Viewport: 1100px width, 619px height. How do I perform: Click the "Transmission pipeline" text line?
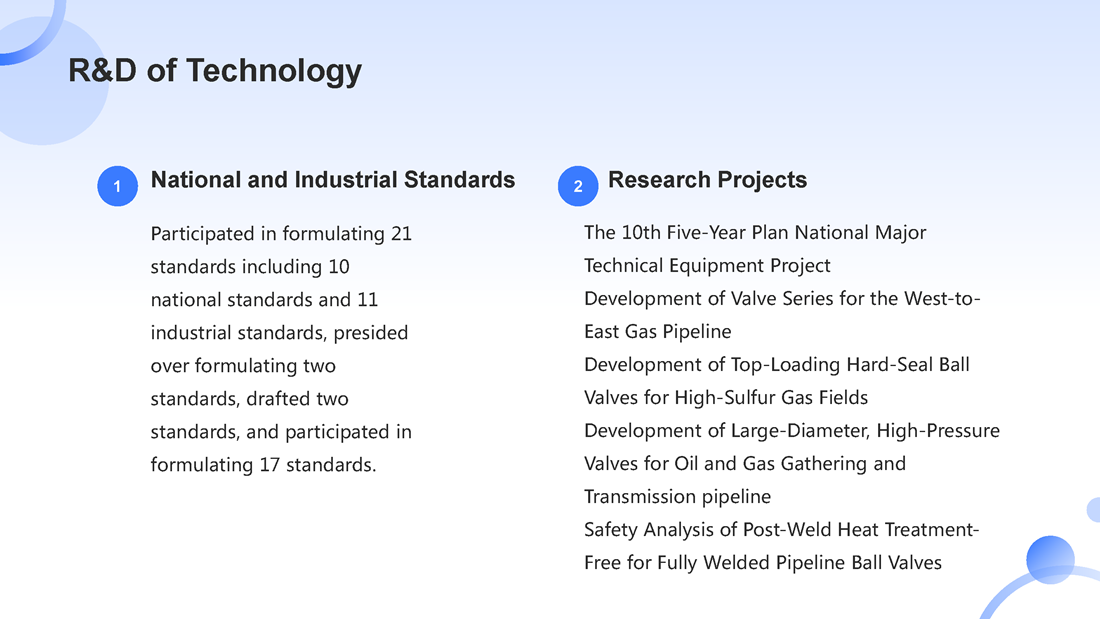tap(677, 497)
